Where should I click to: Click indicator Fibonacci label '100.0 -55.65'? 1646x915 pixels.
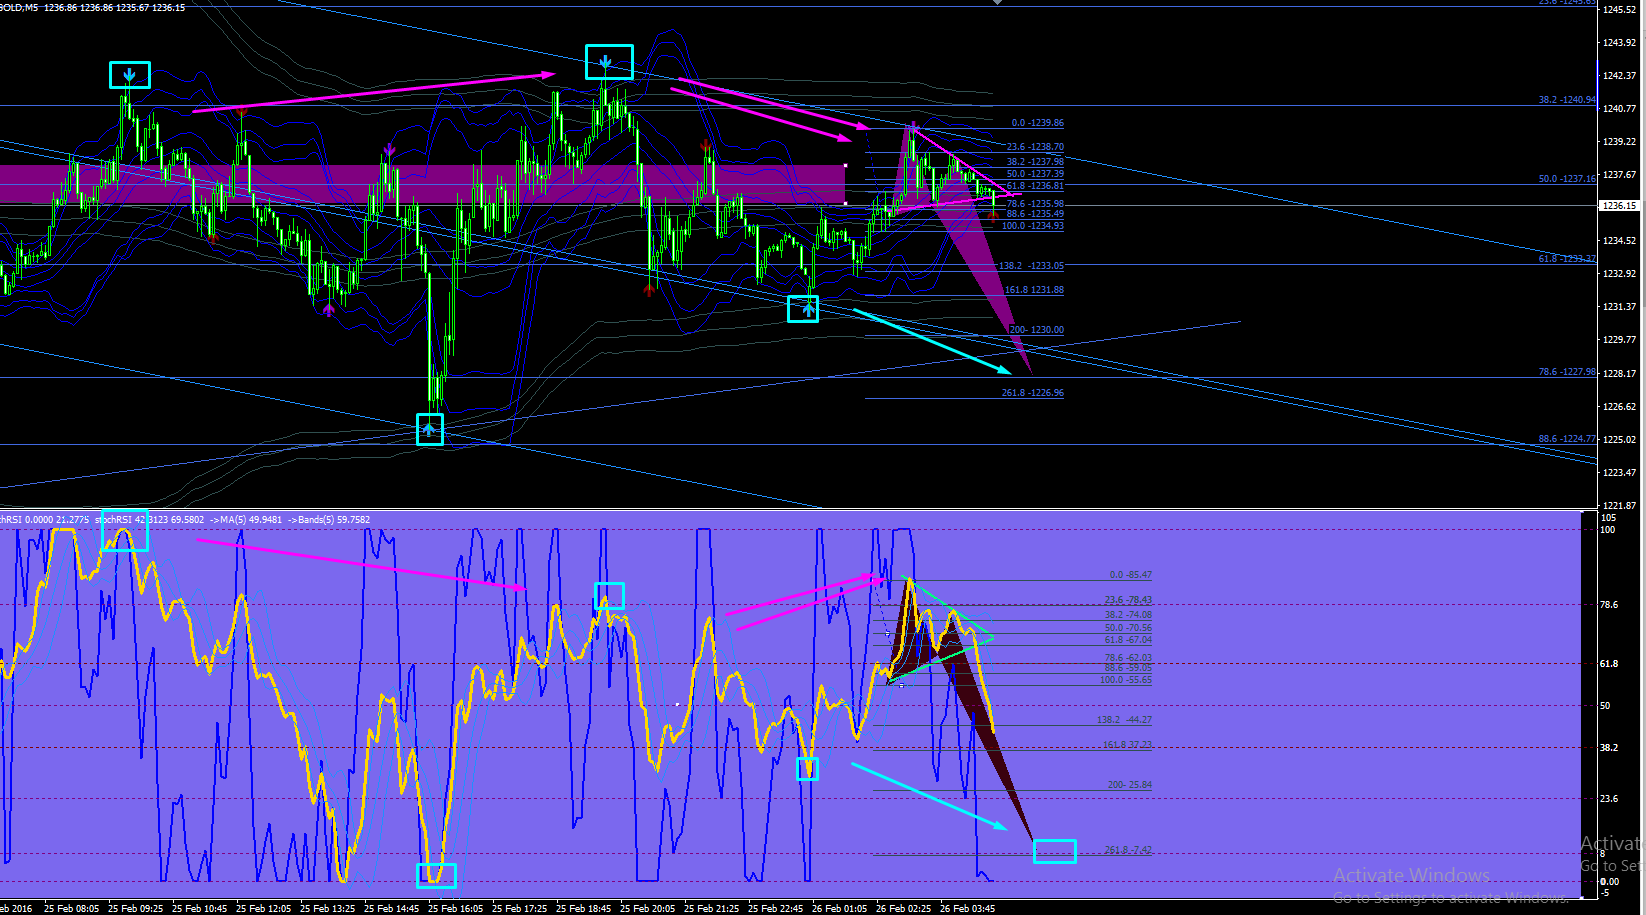point(1126,680)
